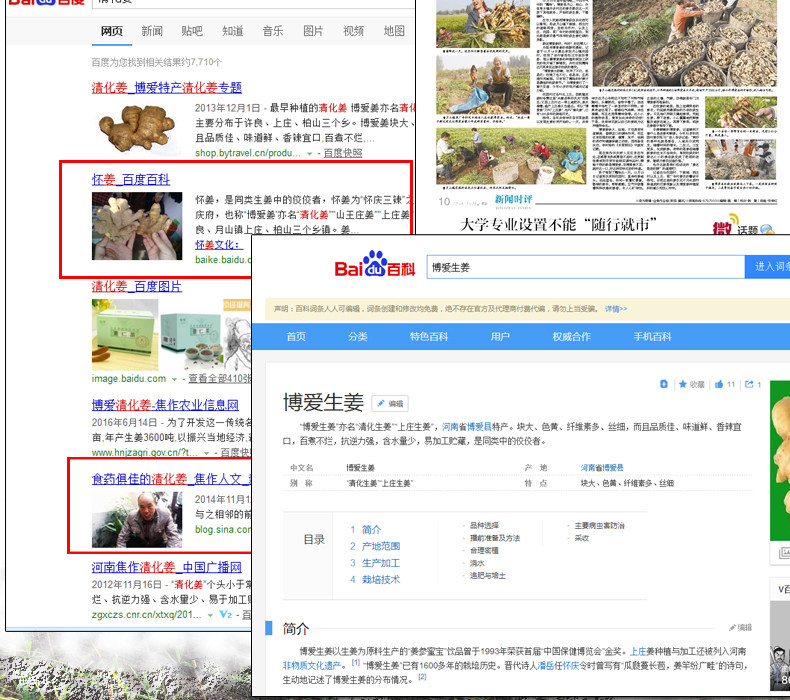790x700 pixels.
Task: Click the blue document icon near 收藏
Action: (664, 384)
